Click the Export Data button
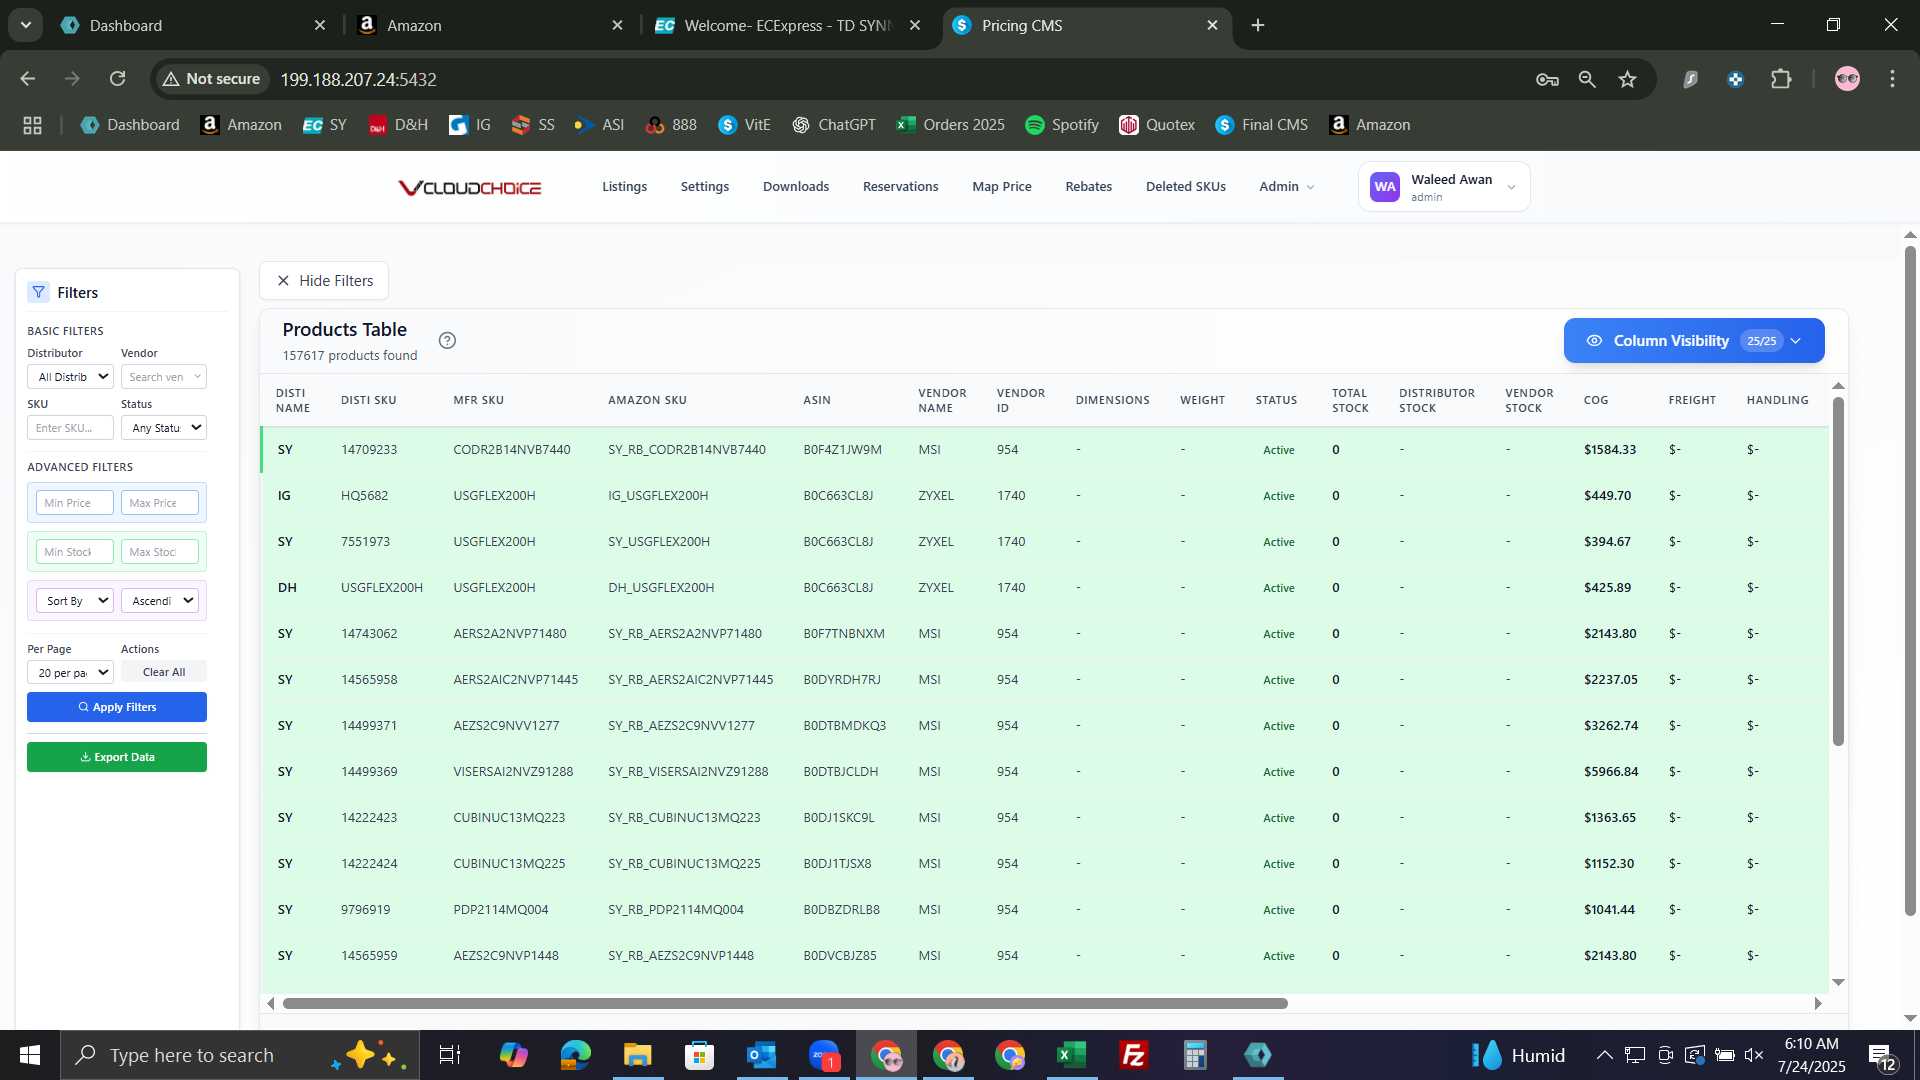Image resolution: width=1920 pixels, height=1080 pixels. click(x=117, y=757)
